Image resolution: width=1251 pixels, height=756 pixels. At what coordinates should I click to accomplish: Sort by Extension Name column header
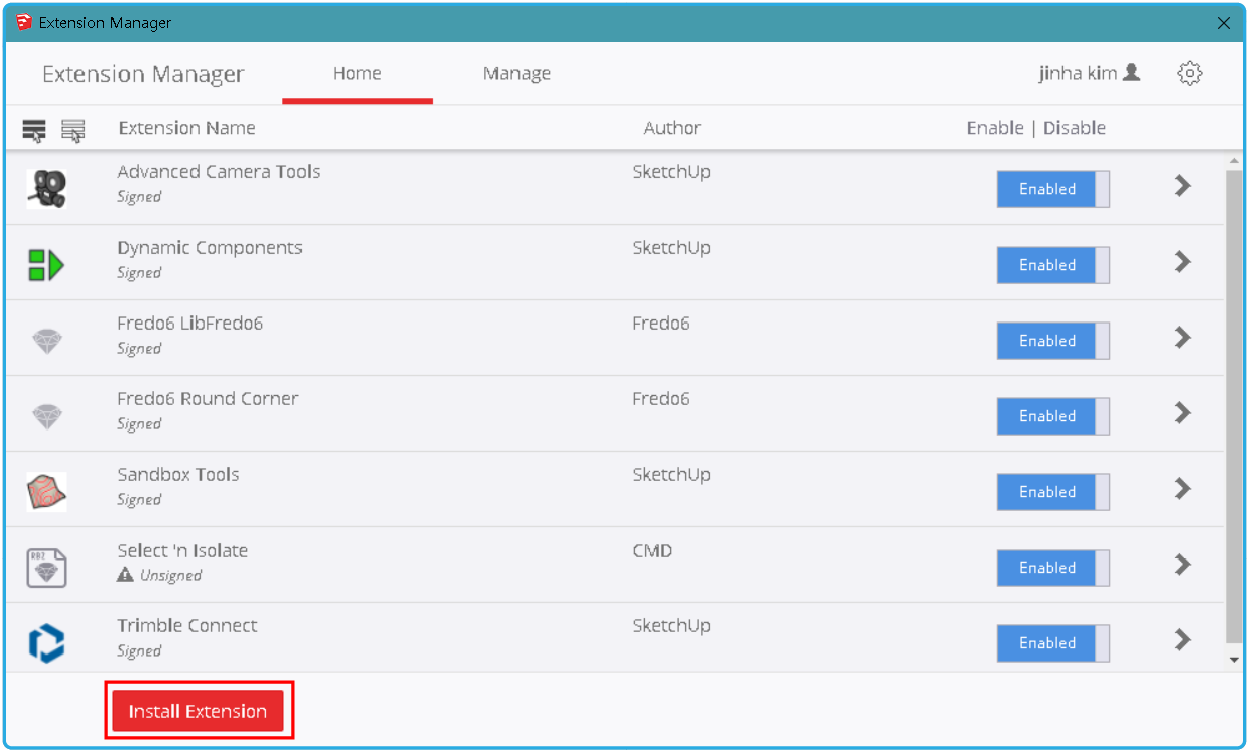(x=187, y=128)
